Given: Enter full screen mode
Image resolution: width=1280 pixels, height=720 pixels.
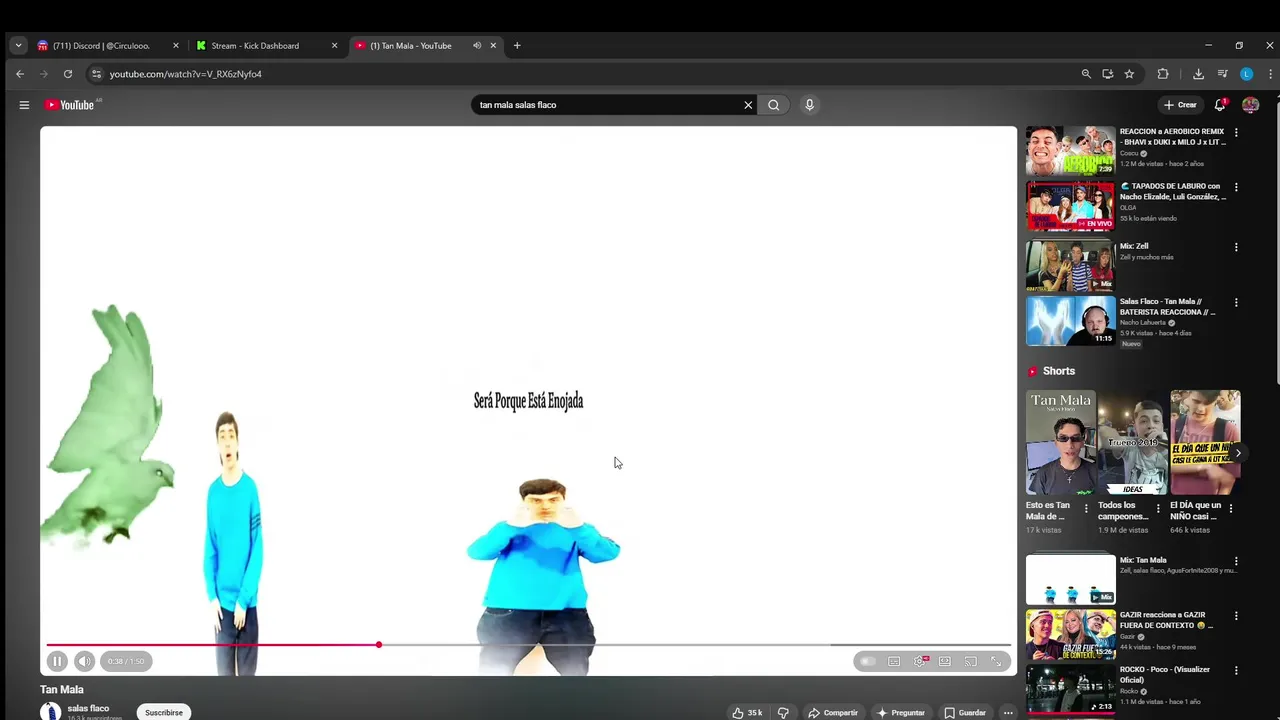Looking at the screenshot, I should coord(996,661).
